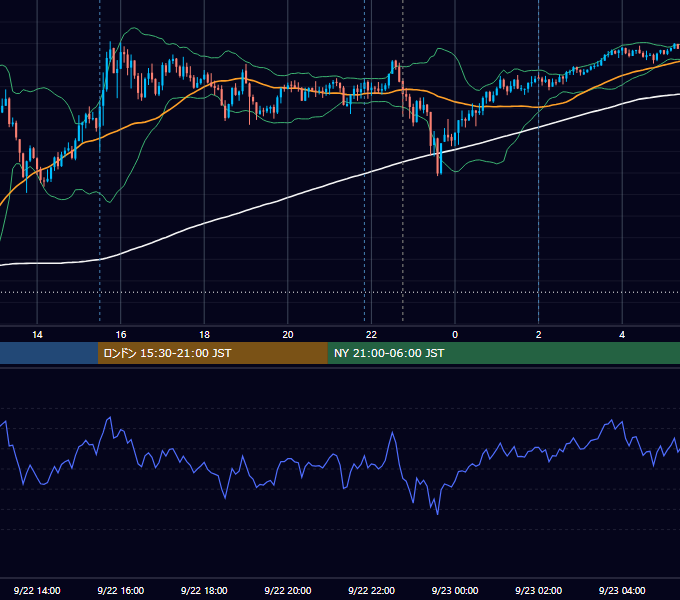The height and width of the screenshot is (600, 680).
Task: Click hour label 2 on chart axis
Action: pyautogui.click(x=539, y=335)
